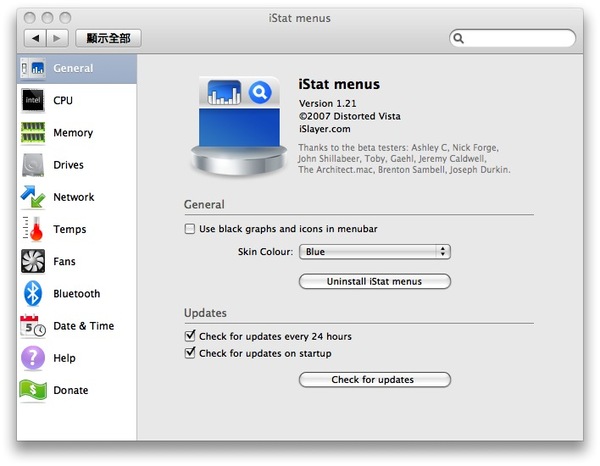Click the beta testers thanks text
The height and width of the screenshot is (466, 600).
coord(404,158)
